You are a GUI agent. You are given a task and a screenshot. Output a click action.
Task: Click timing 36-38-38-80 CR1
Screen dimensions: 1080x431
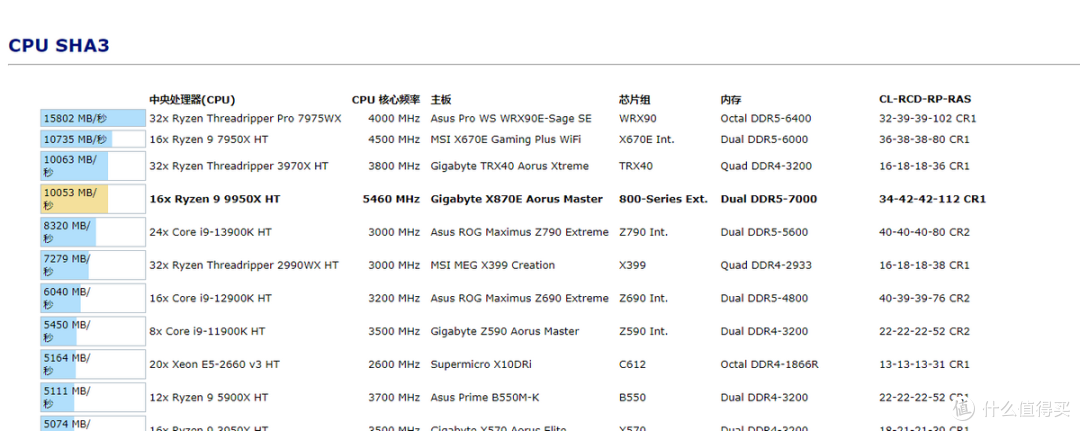(x=924, y=140)
